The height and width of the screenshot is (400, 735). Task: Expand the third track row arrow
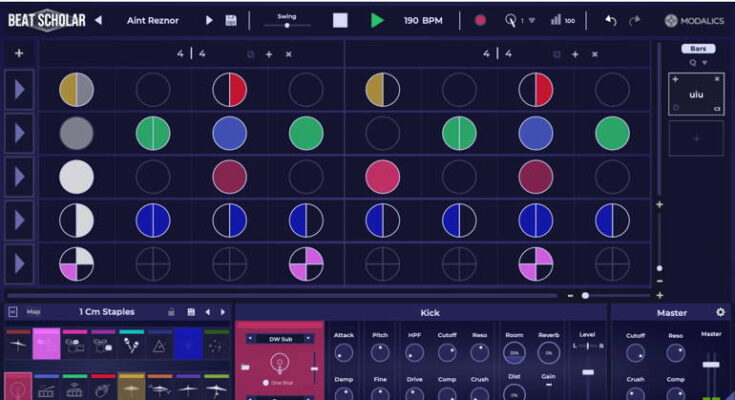pos(19,177)
